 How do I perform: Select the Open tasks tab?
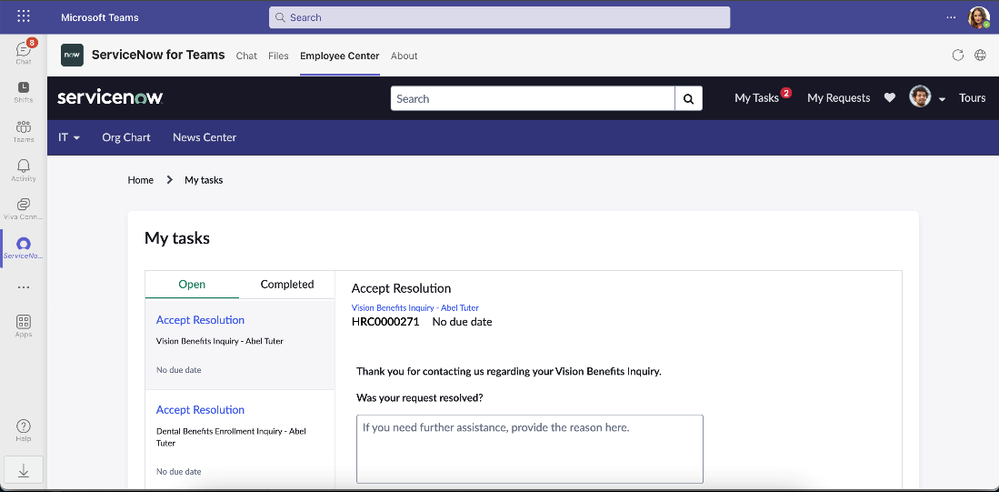[x=192, y=284]
